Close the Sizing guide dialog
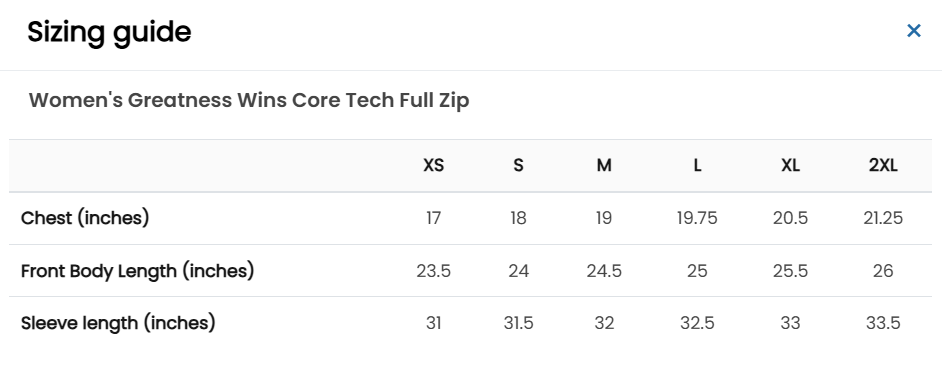942x368 pixels. tap(913, 31)
